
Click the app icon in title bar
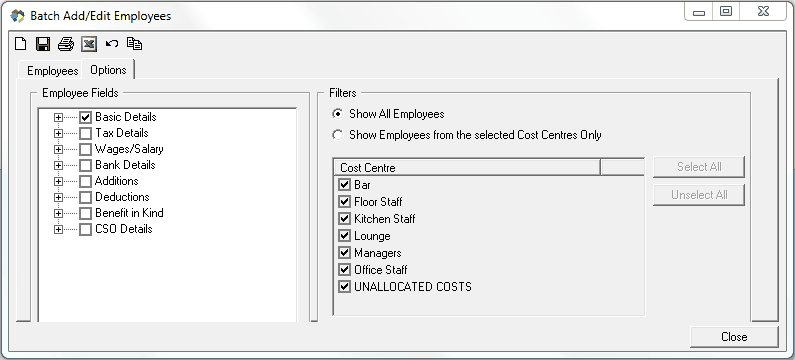[17, 16]
